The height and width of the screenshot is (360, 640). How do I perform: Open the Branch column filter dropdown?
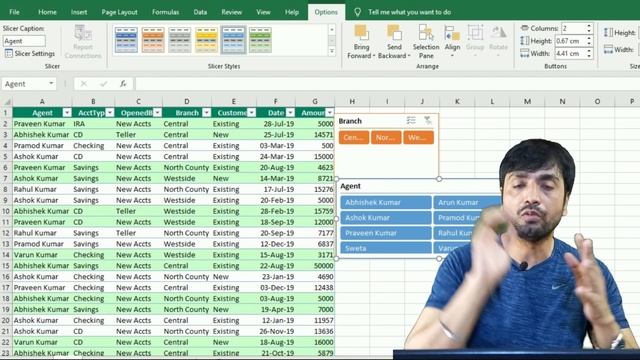207,113
